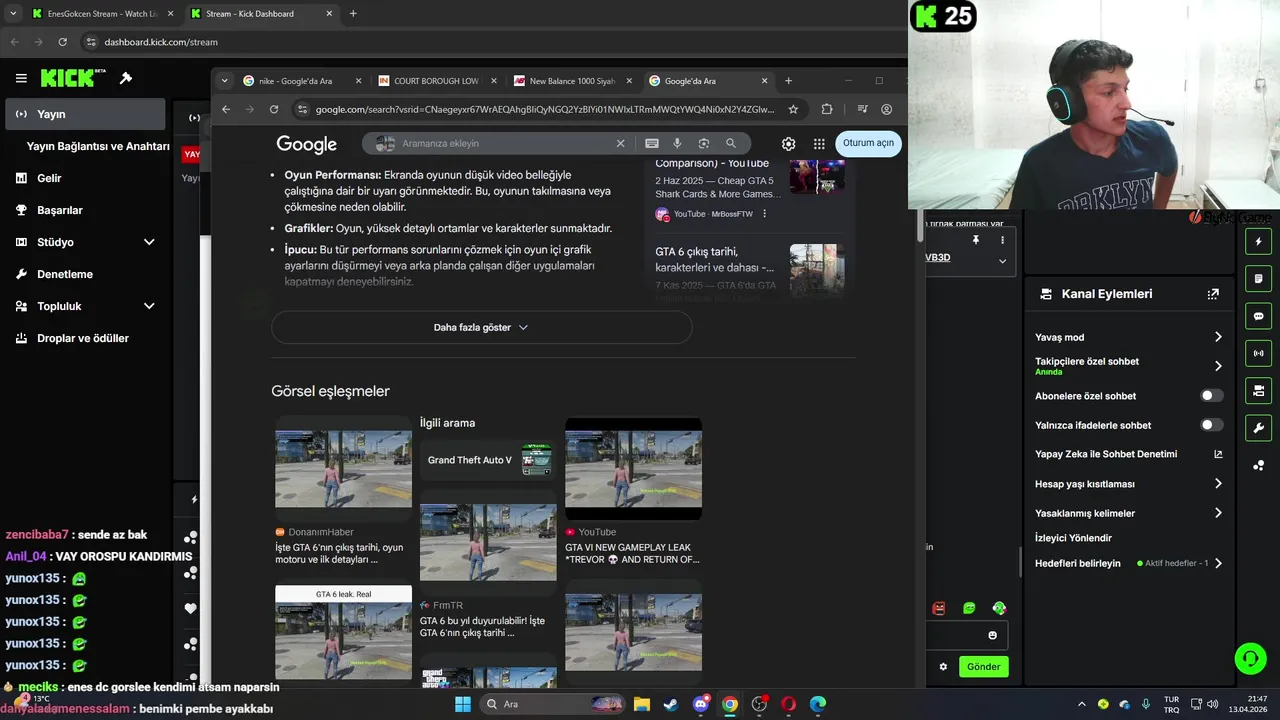Pop out the Kanal Eylemleri panel

tap(1213, 294)
